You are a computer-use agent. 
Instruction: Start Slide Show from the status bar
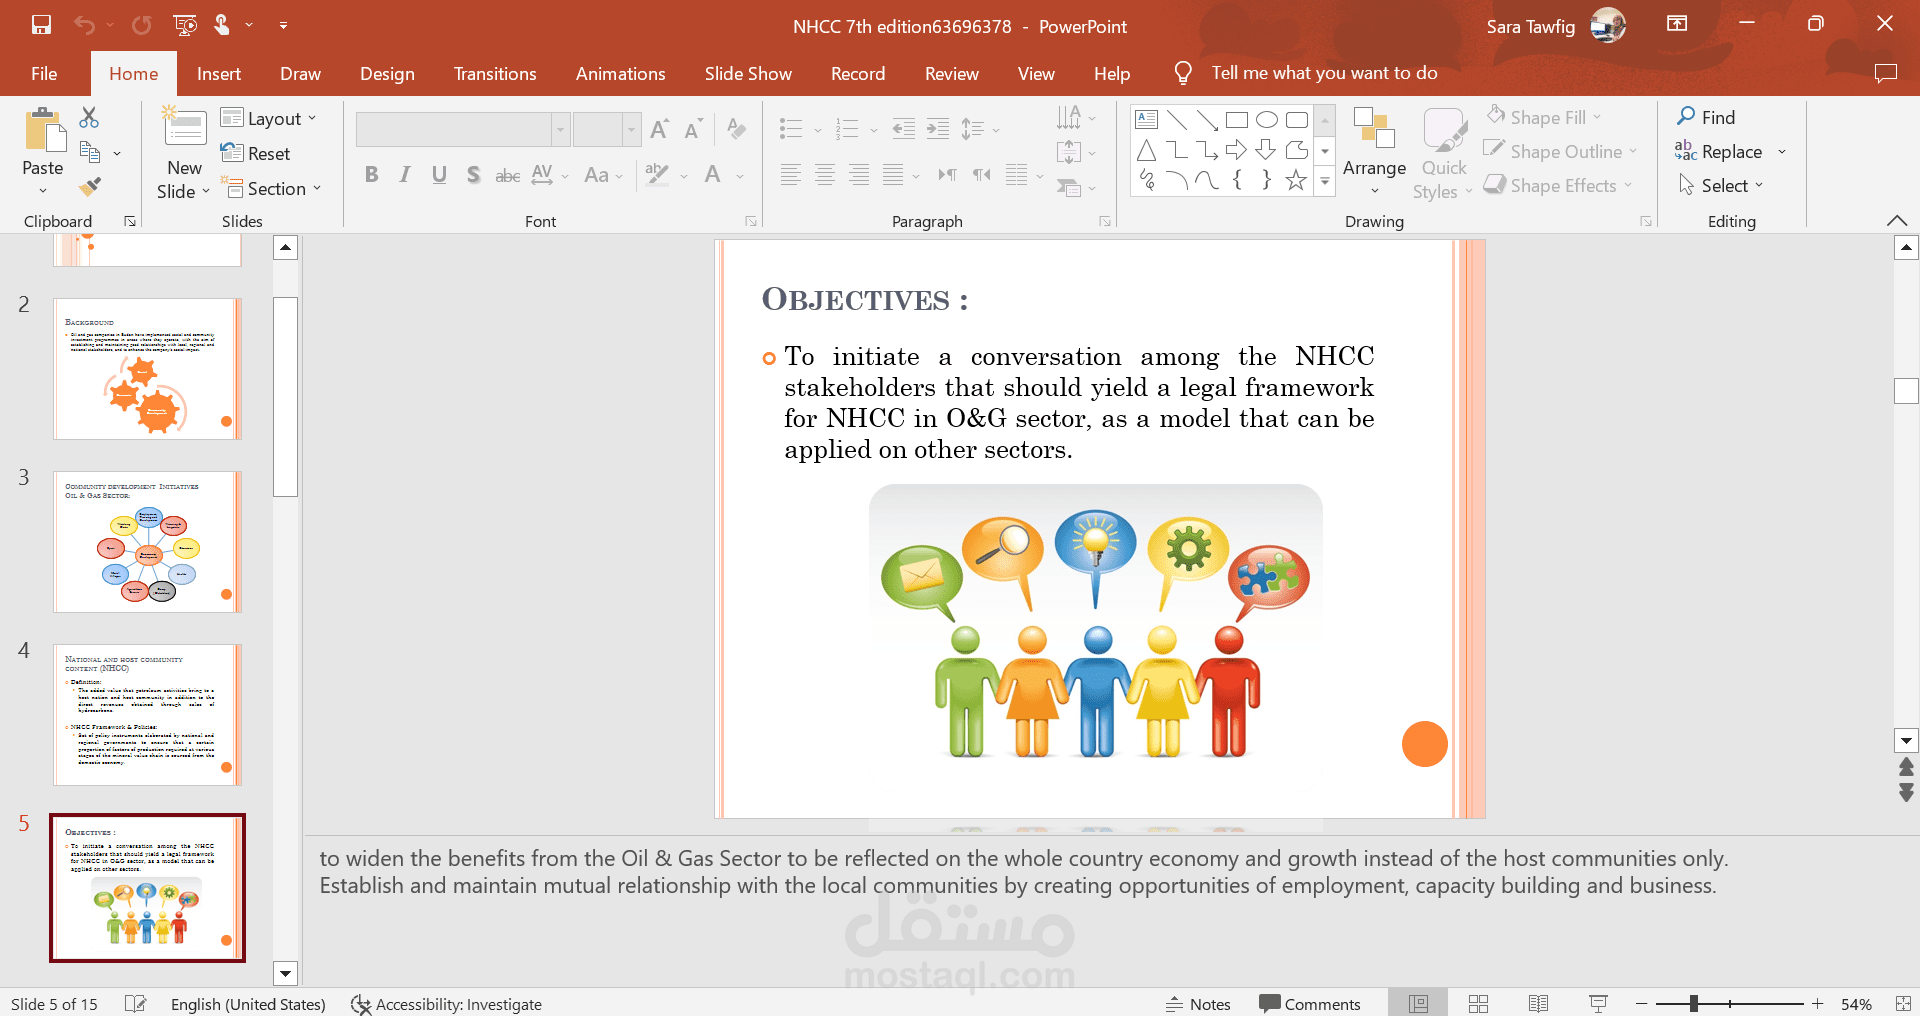pos(1599,1004)
